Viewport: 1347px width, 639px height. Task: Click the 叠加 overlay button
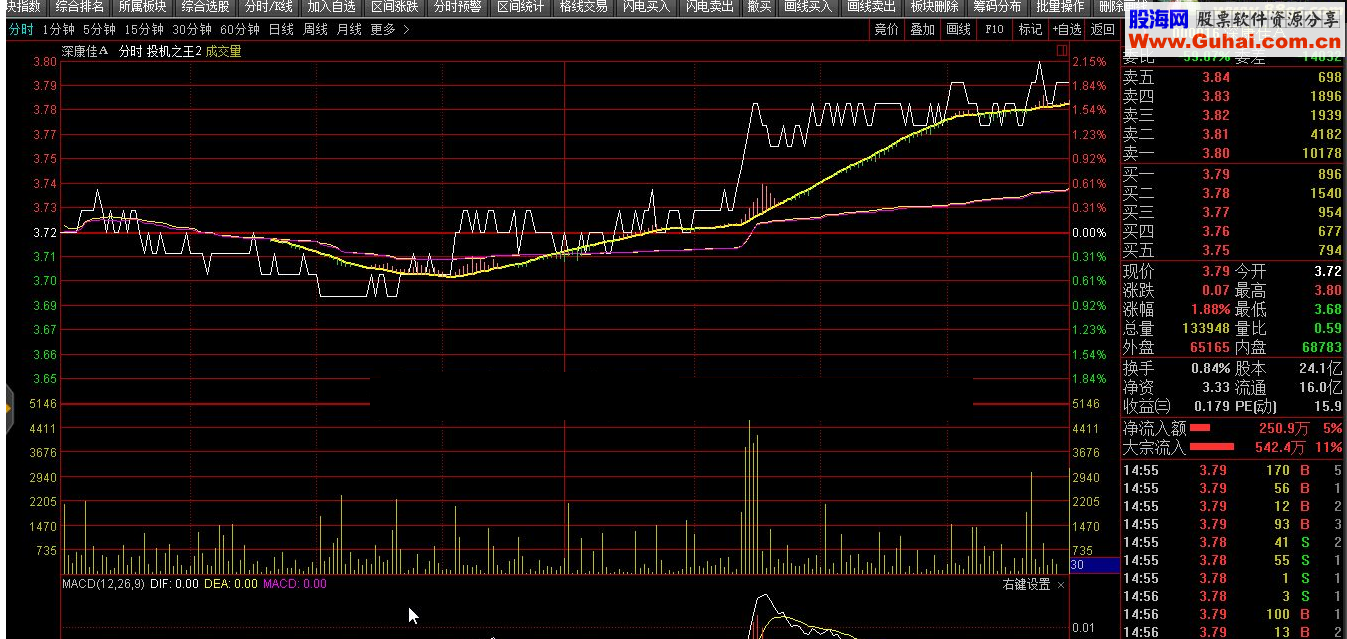922,29
